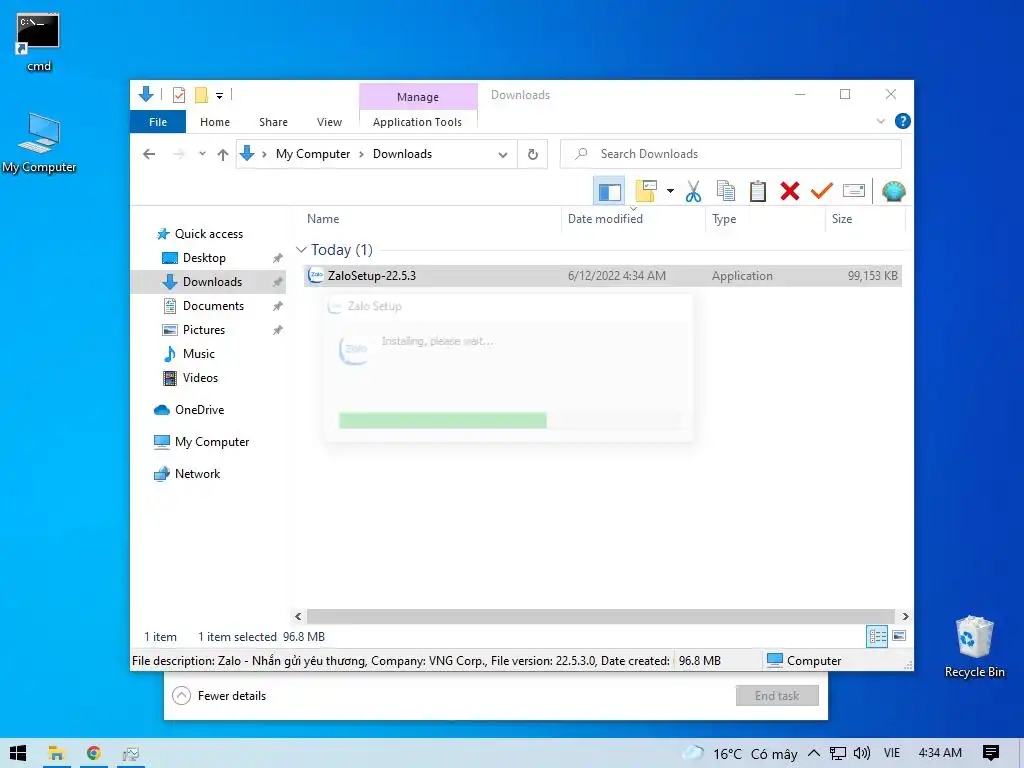Open Google Chrome from the taskbar
This screenshot has height=768, width=1024.
coord(93,753)
